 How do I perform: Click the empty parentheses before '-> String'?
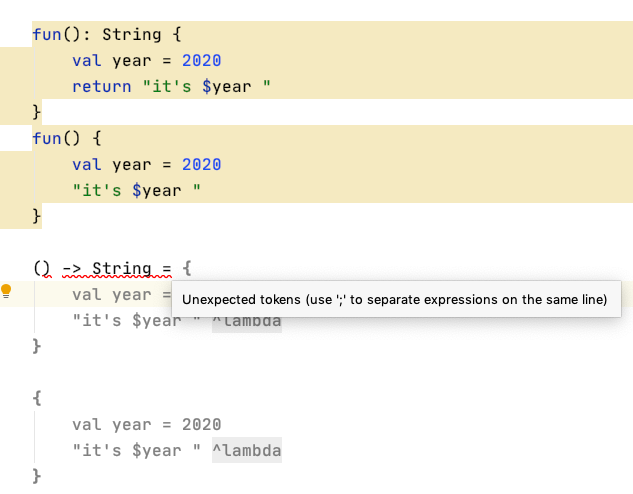(x=41, y=268)
